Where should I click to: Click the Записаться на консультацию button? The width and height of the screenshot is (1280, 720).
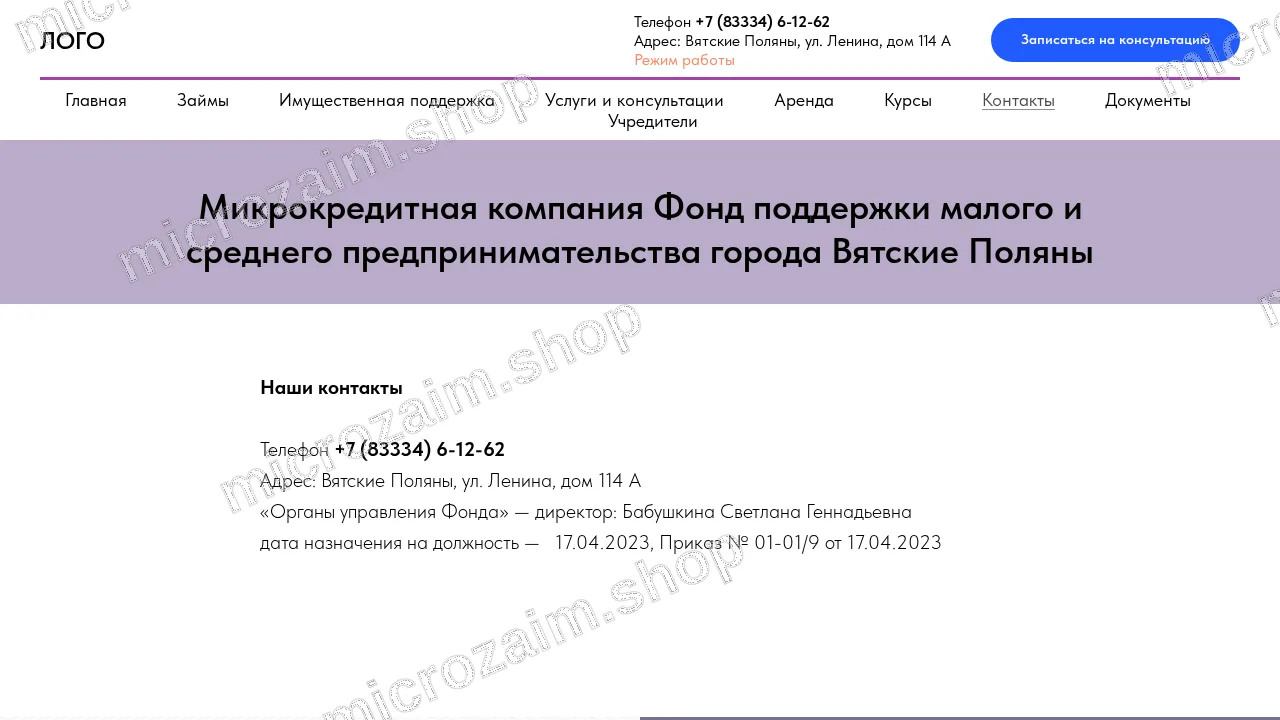tap(1115, 40)
